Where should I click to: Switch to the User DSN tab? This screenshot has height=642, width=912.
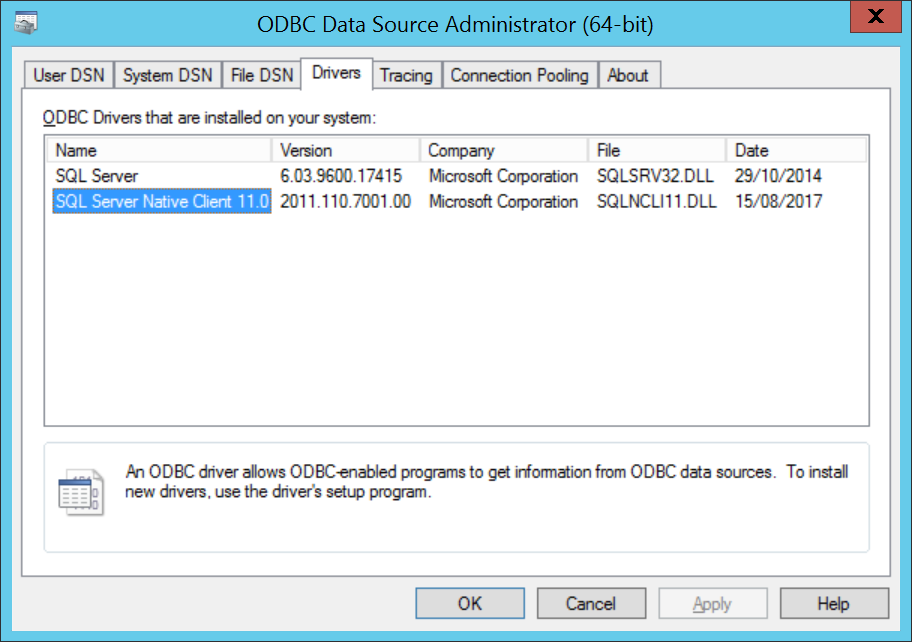pos(69,75)
